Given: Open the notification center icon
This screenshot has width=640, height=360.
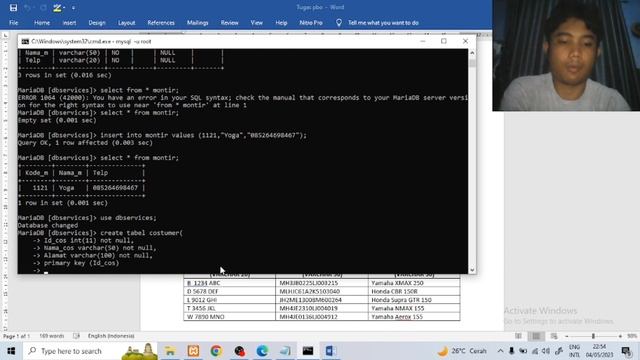Looking at the screenshot, I should (627, 351).
